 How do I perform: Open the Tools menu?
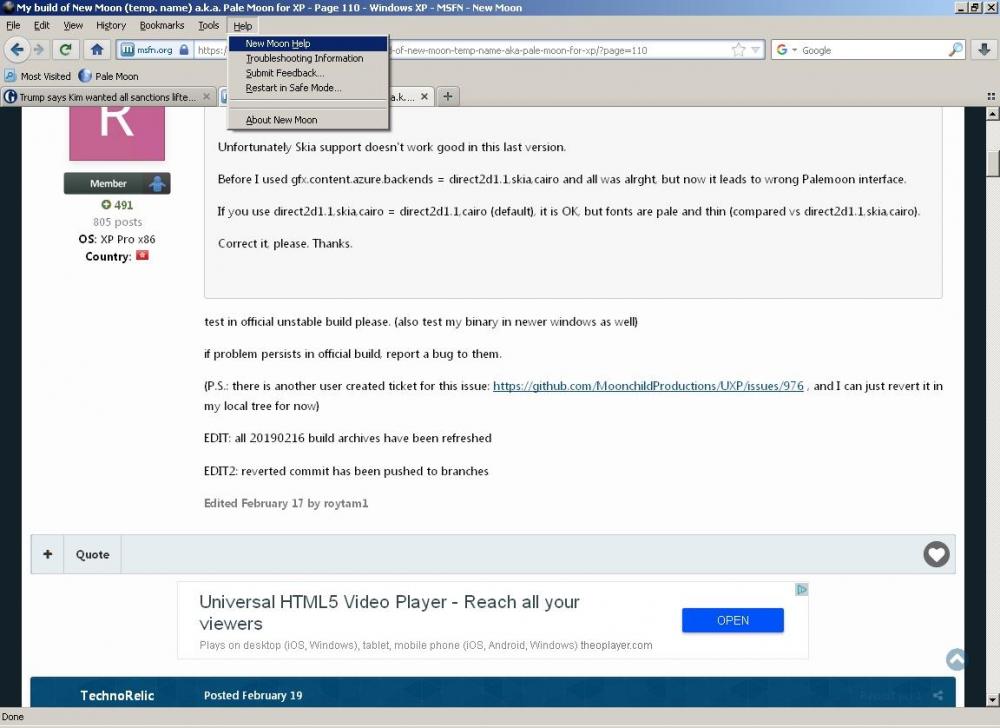tap(208, 25)
